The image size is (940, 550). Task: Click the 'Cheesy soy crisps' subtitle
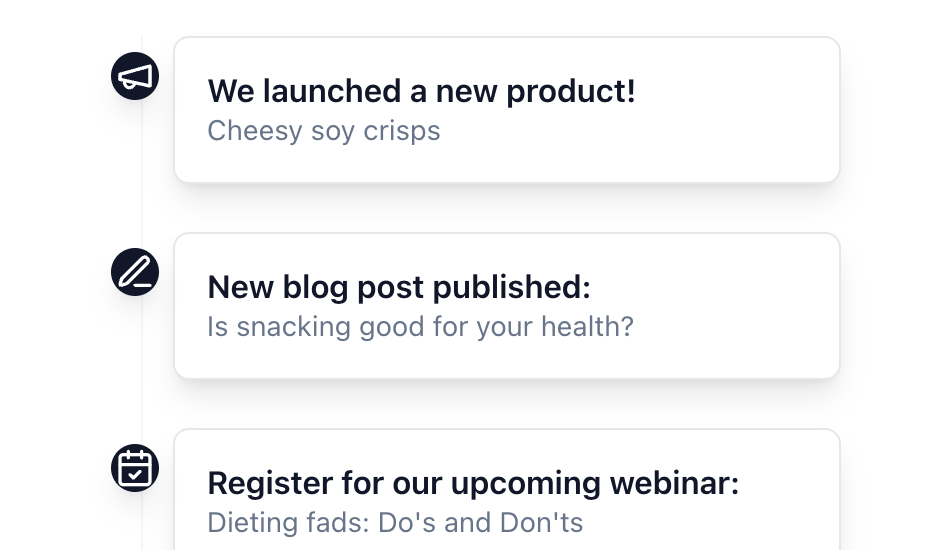323,131
